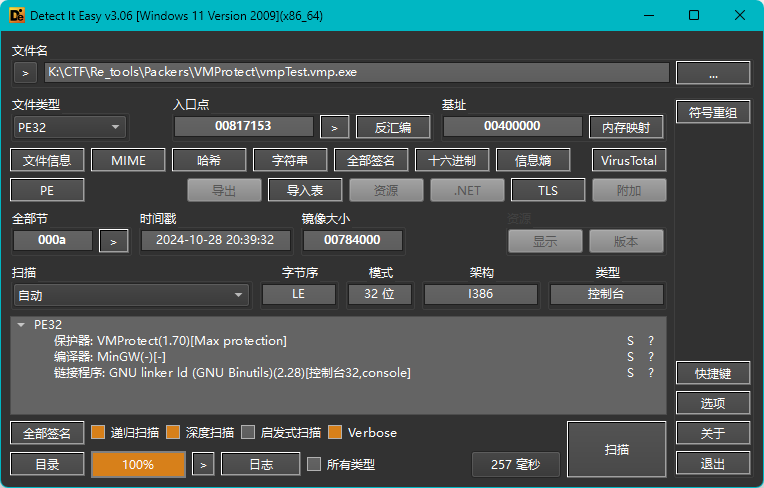Click the 100% progress bar
This screenshot has width=764, height=488.
click(x=138, y=464)
